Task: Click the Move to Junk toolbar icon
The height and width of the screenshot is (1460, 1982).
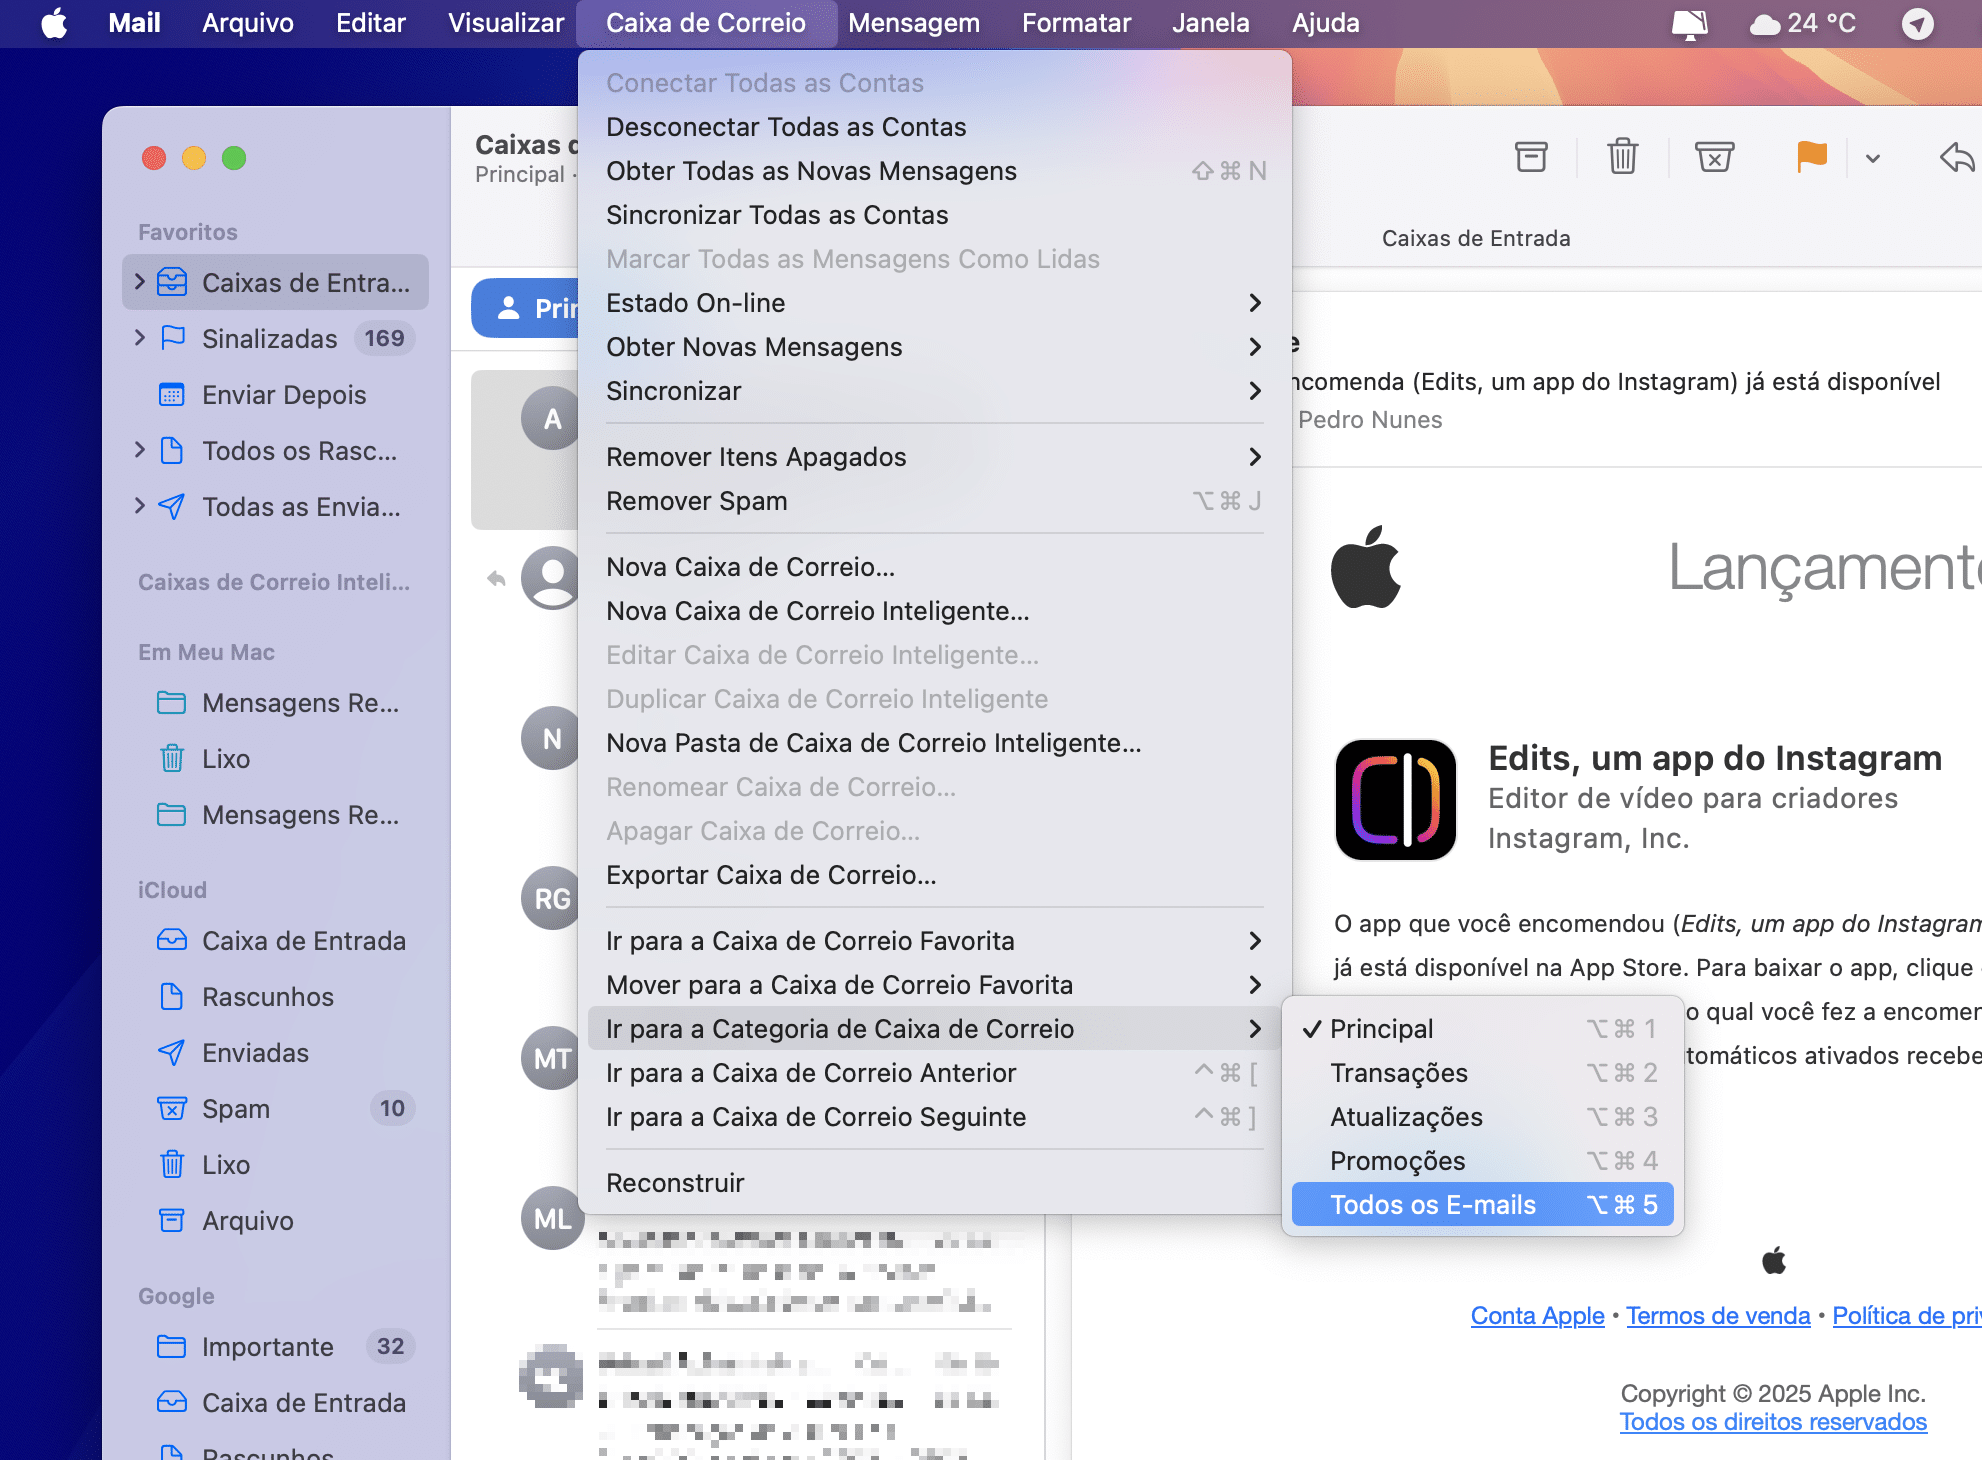Action: coord(1714,157)
